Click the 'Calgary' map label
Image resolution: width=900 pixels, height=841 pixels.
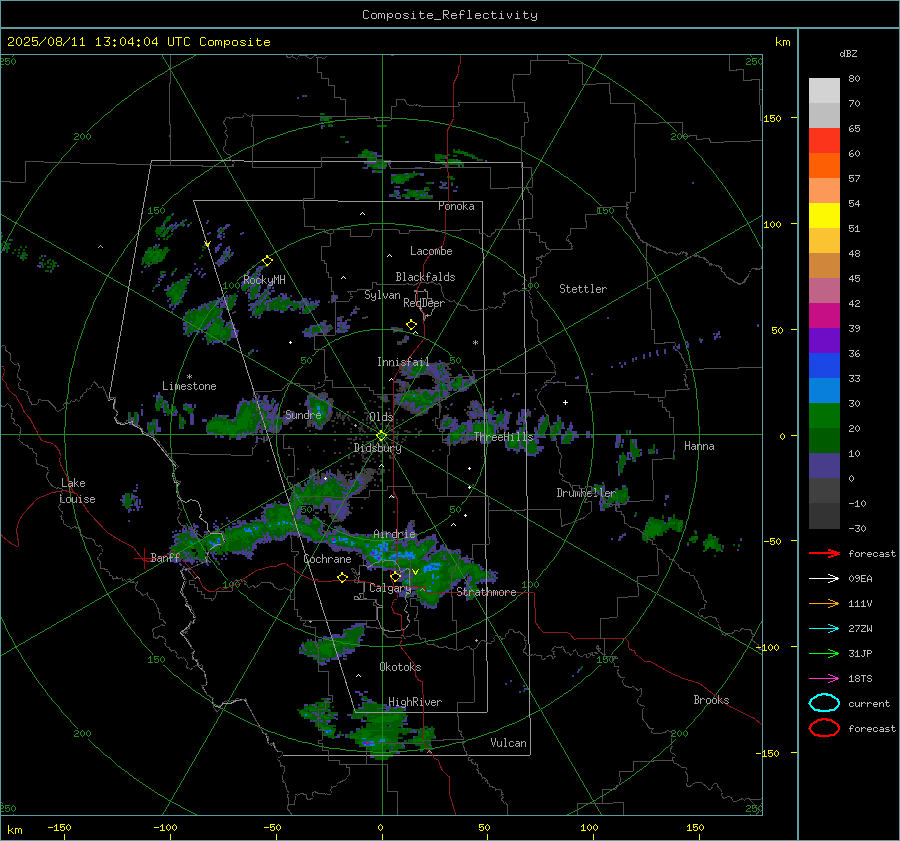[x=390, y=588]
